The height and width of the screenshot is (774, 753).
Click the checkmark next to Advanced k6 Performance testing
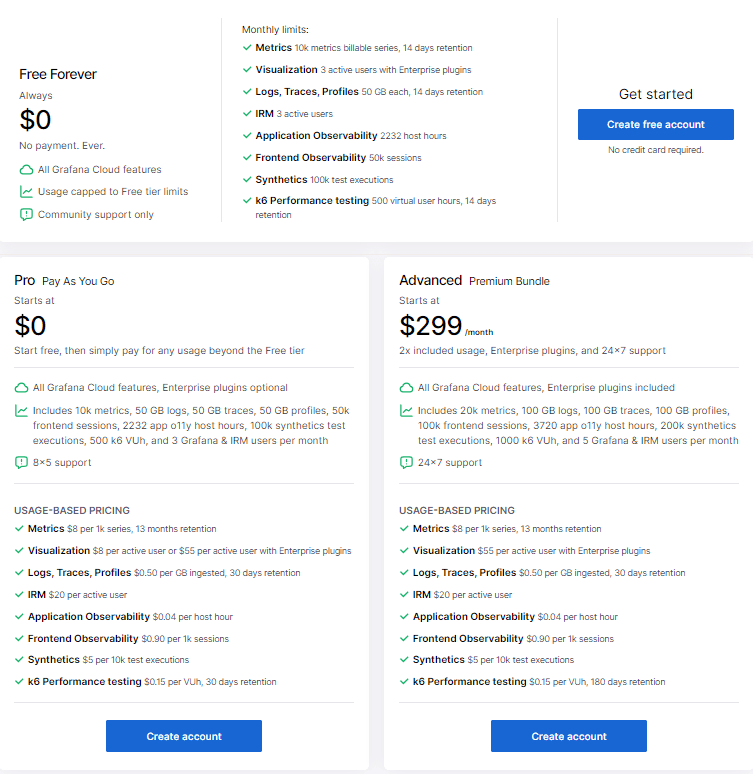[x=404, y=682]
